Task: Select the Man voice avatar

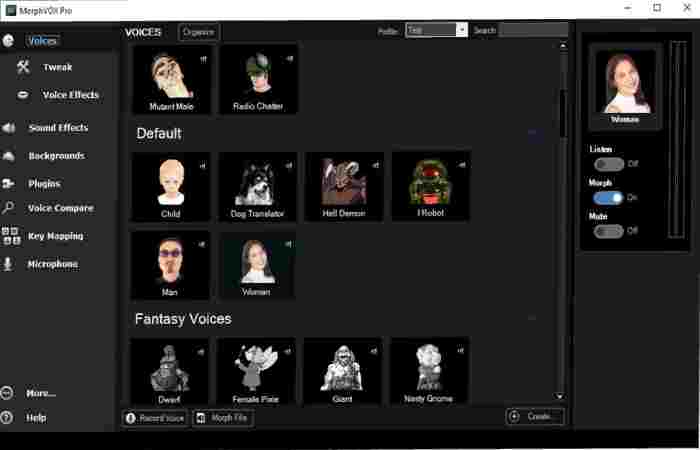Action: [x=170, y=266]
